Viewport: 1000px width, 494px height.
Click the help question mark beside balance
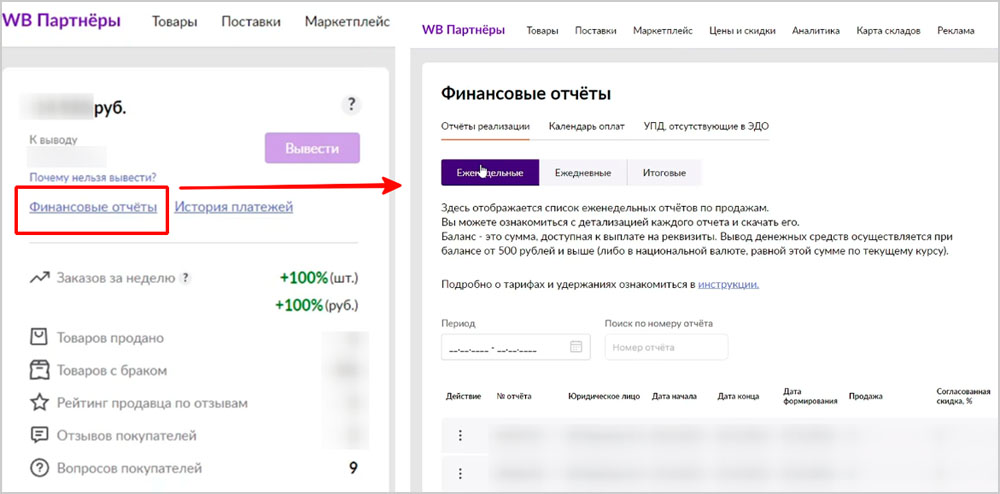tap(351, 105)
